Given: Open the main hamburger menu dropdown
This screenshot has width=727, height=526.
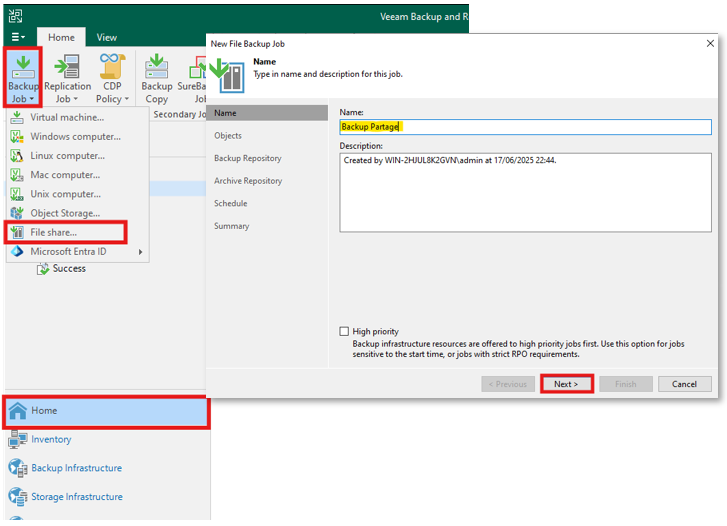Looking at the screenshot, I should click(x=19, y=37).
